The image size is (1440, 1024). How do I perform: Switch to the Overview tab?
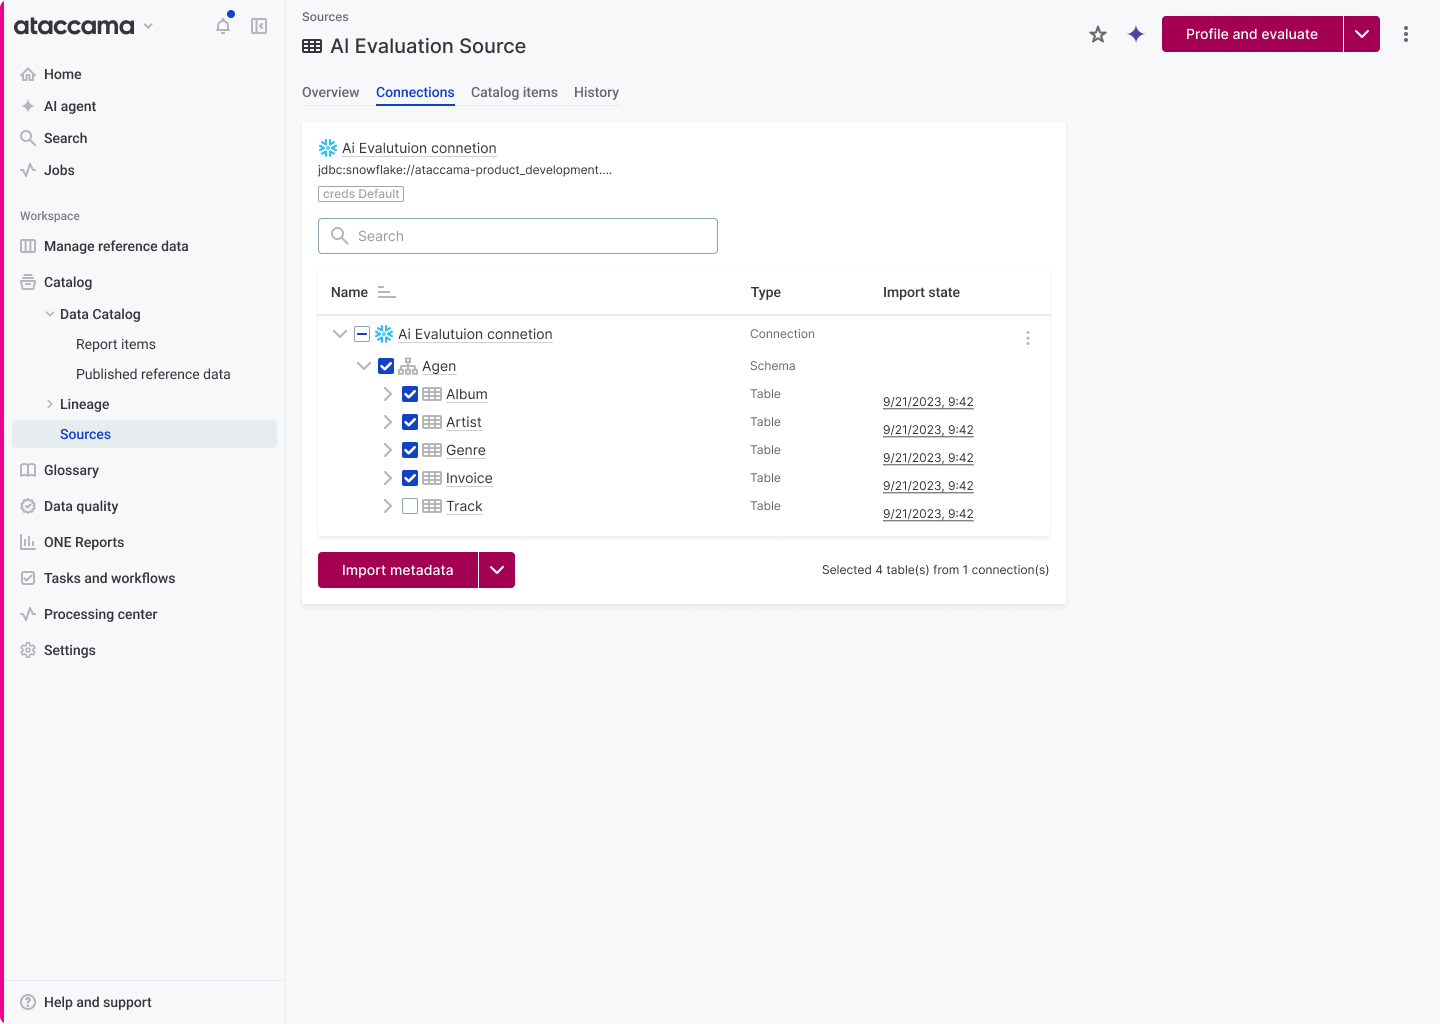(330, 92)
